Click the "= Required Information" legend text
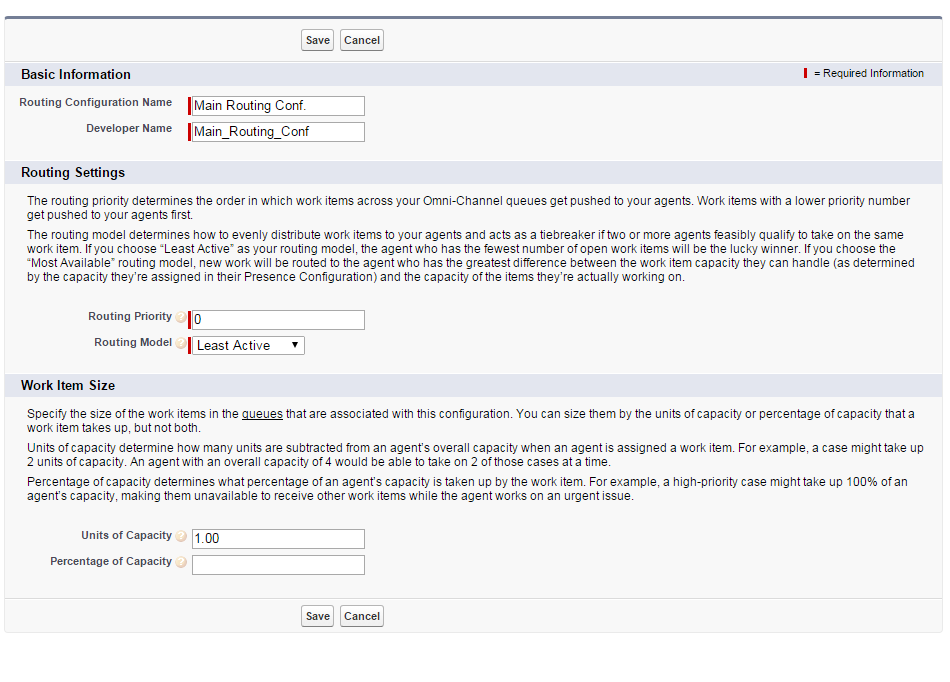Viewport: 950px width, 682px height. pos(869,73)
